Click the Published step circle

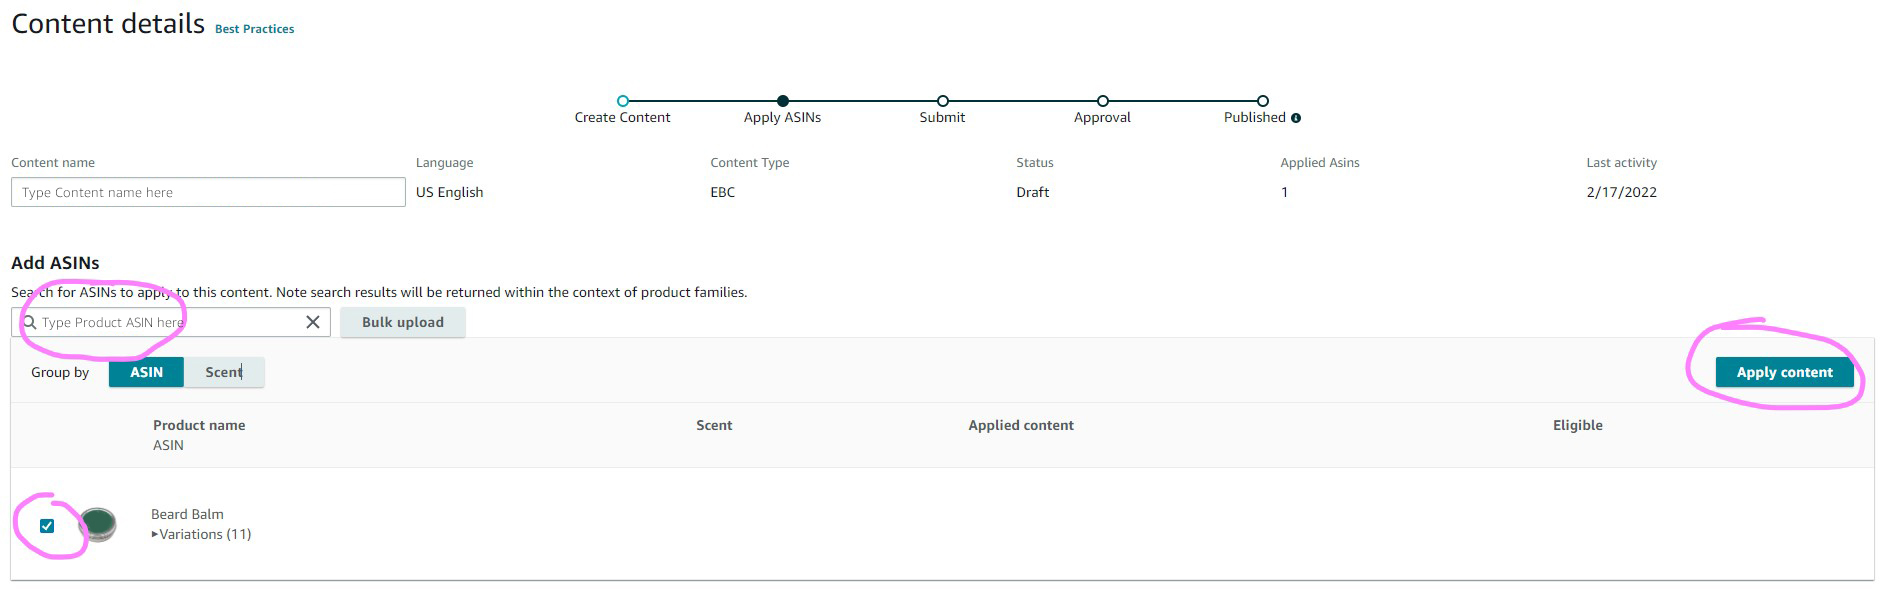click(1263, 101)
